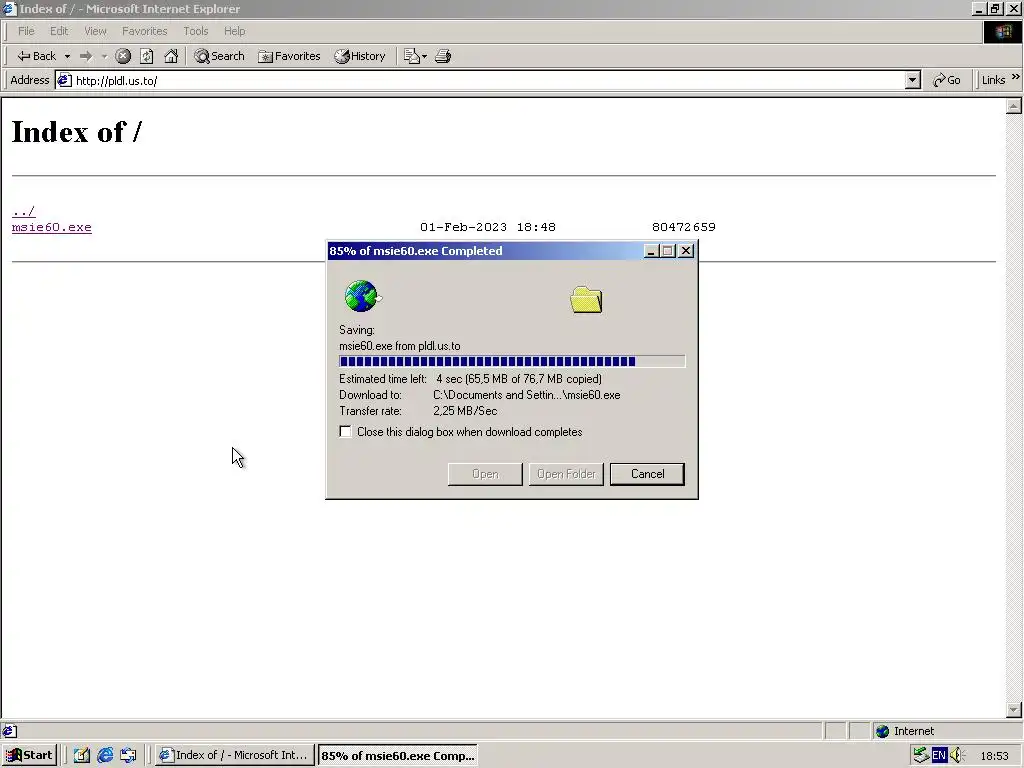Open the View menu

pos(95,31)
